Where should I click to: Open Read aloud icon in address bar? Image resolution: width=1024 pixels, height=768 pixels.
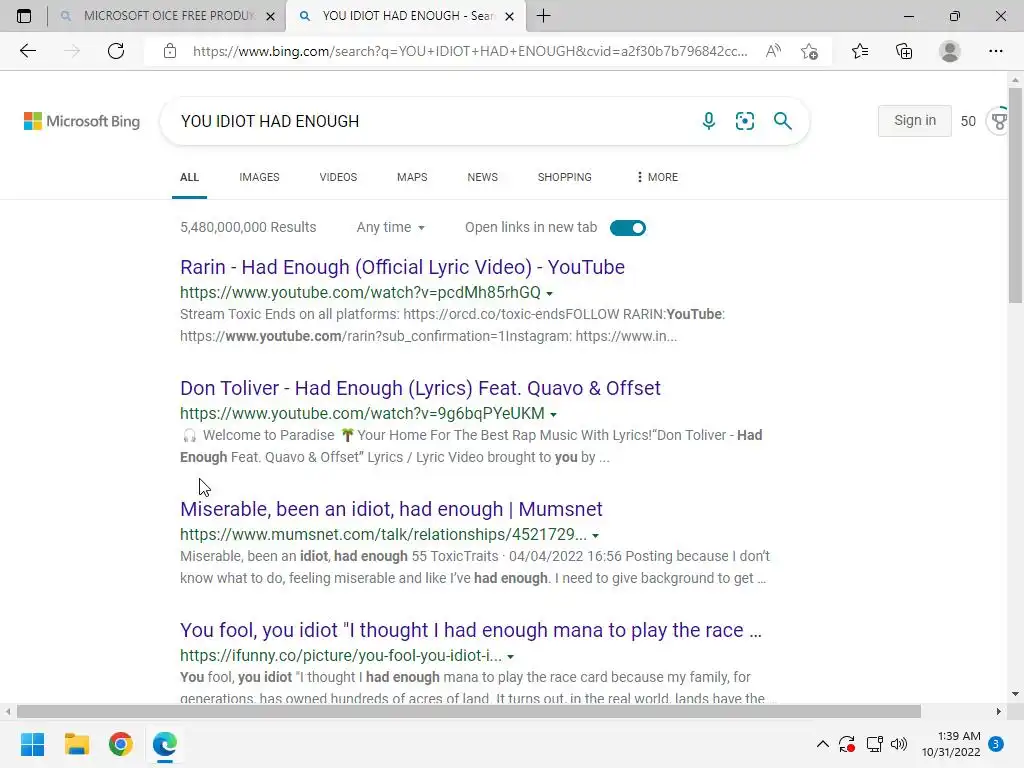[x=773, y=51]
